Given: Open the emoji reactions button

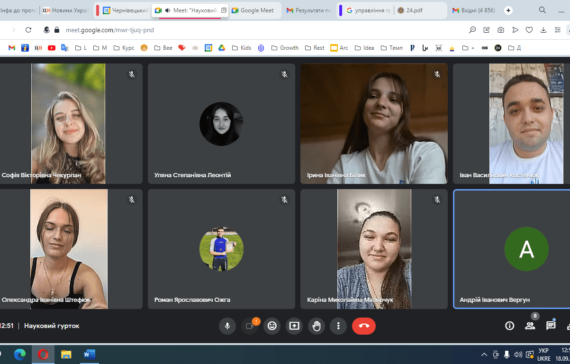Looking at the screenshot, I should pos(272,326).
